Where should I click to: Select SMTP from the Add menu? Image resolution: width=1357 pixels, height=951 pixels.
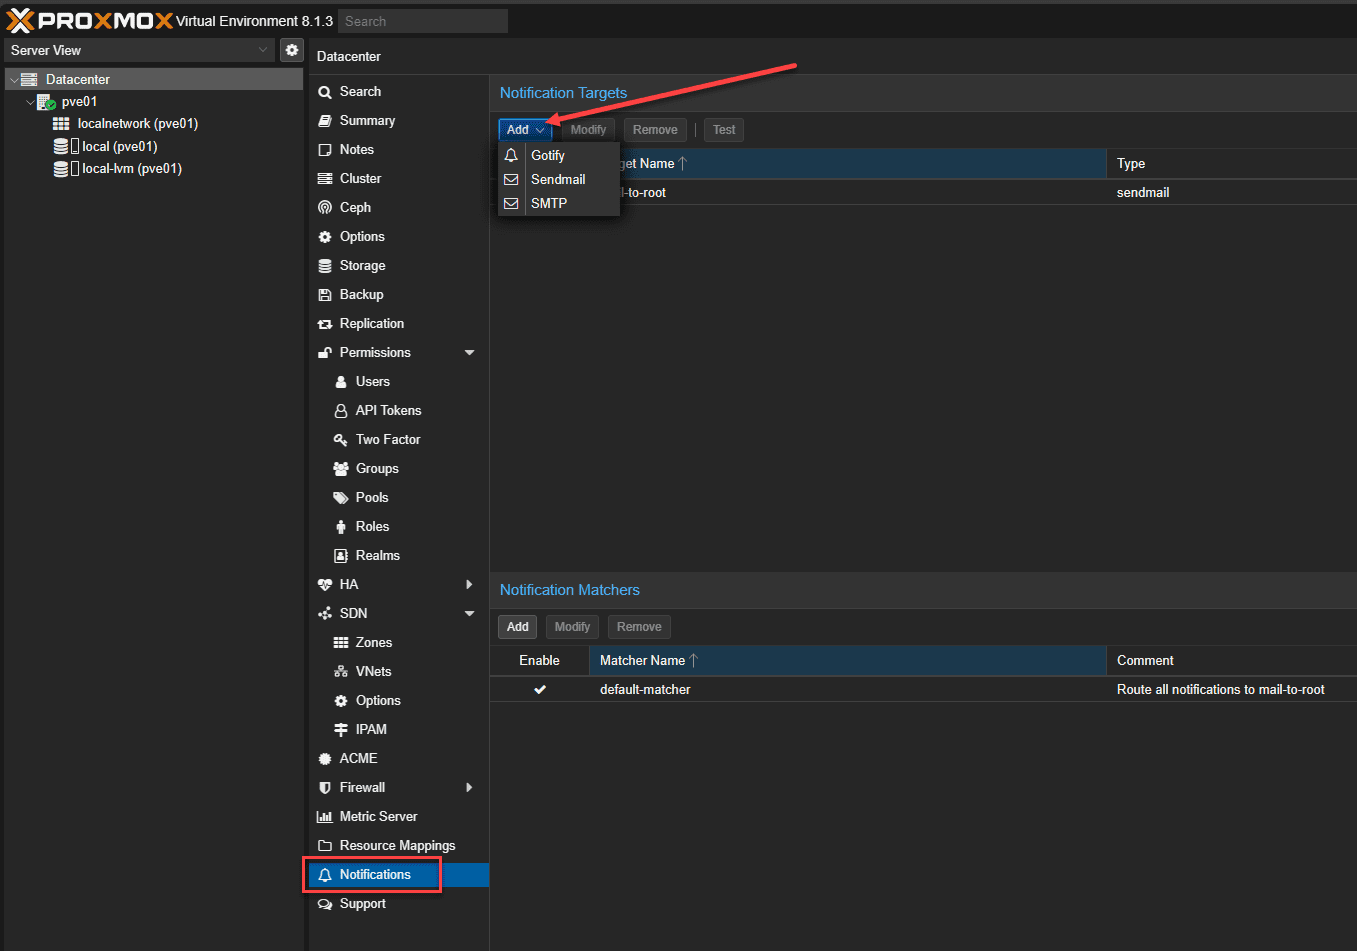(x=549, y=203)
